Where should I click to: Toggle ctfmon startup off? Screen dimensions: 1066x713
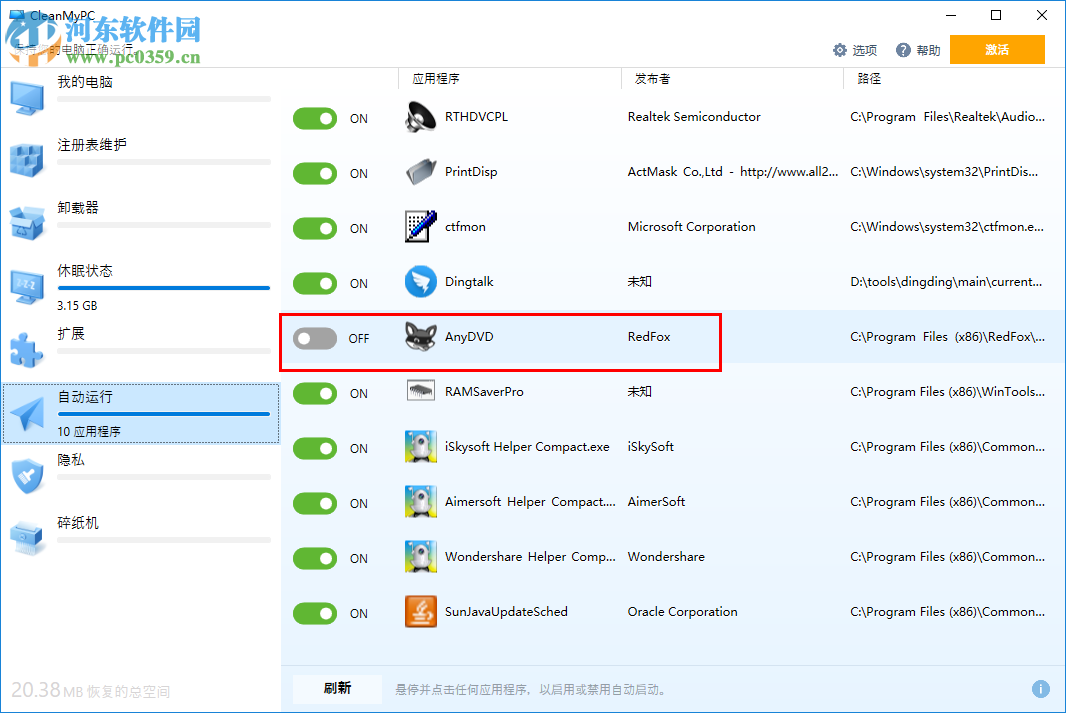tap(315, 228)
